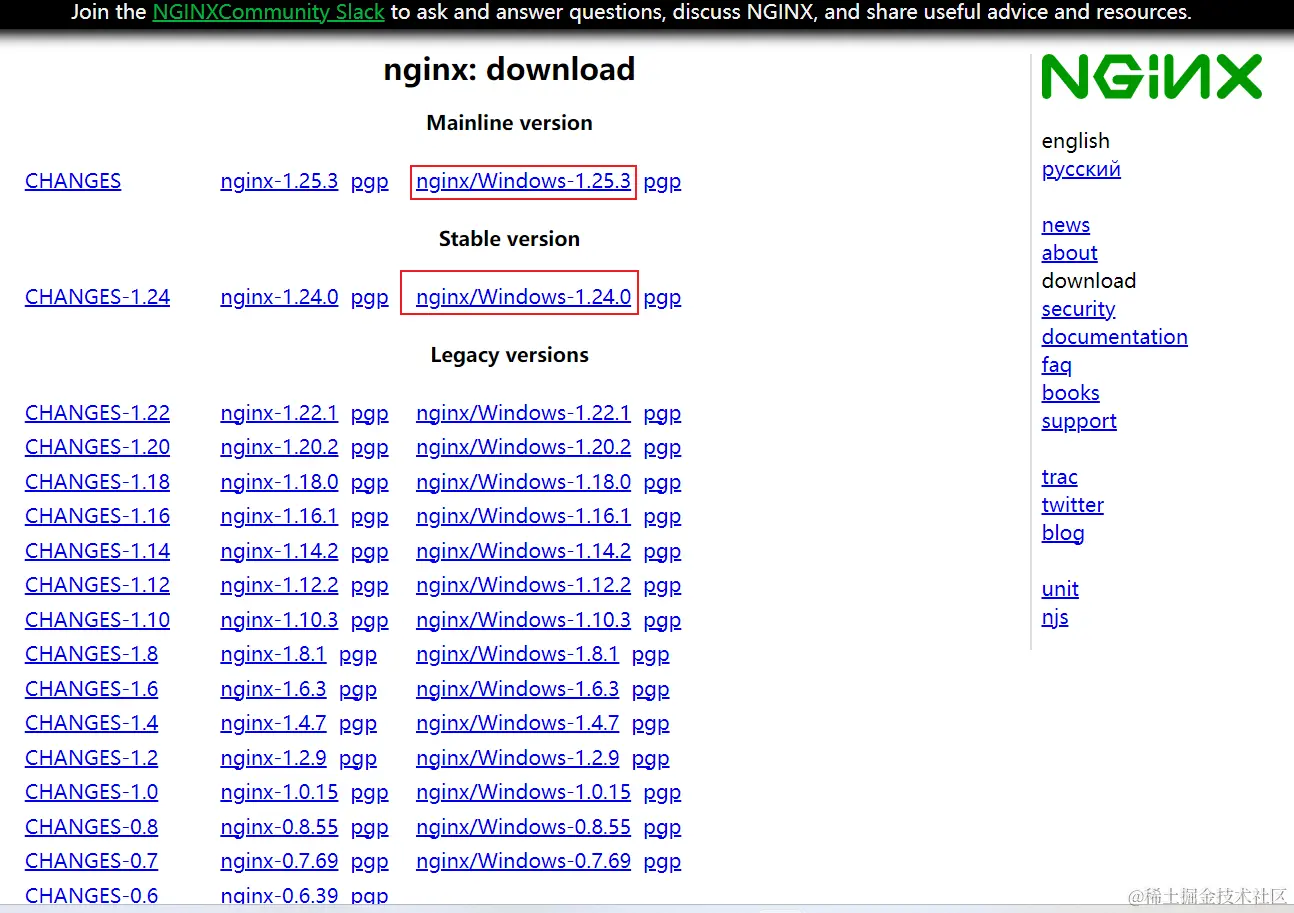Open the faq page
This screenshot has width=1294, height=913.
point(1056,365)
